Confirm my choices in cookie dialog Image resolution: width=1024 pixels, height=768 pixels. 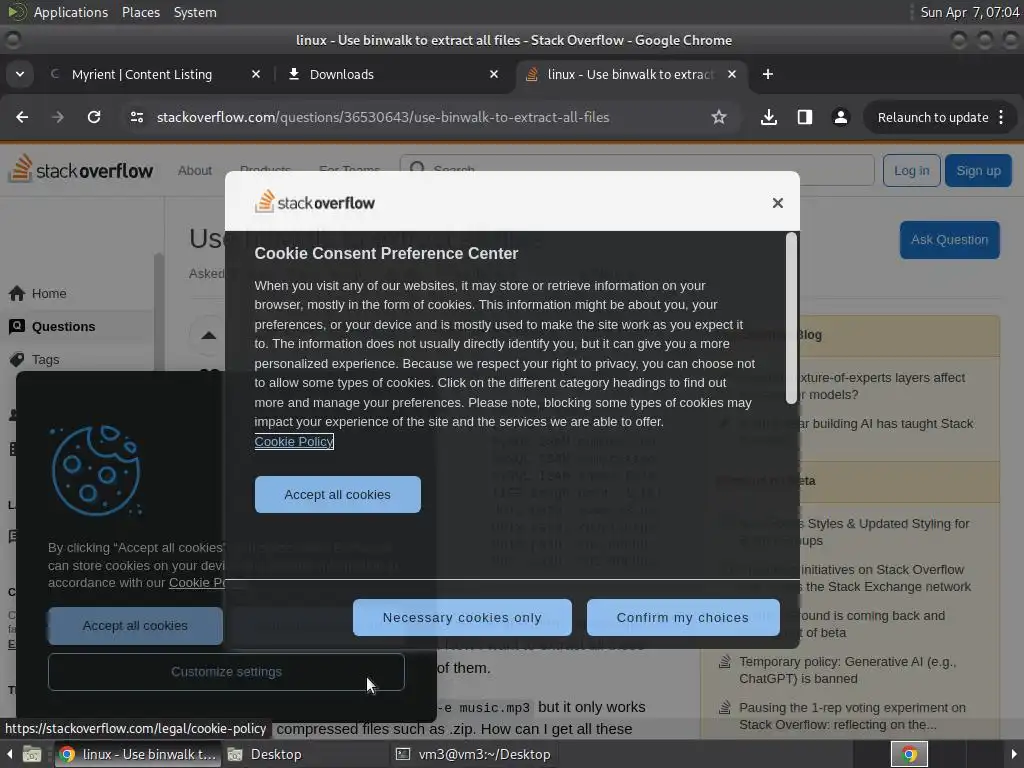tap(683, 618)
